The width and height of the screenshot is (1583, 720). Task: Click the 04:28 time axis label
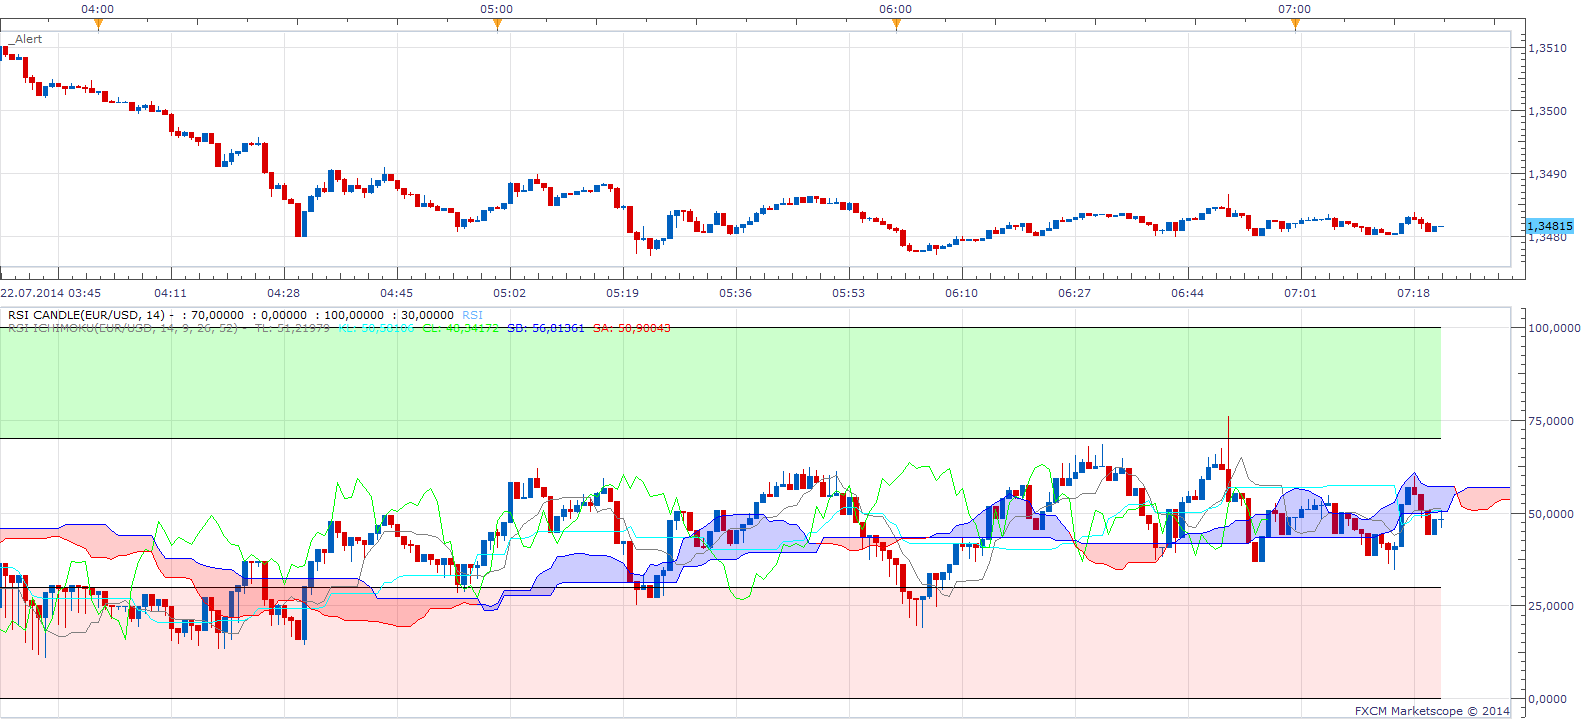point(284,293)
